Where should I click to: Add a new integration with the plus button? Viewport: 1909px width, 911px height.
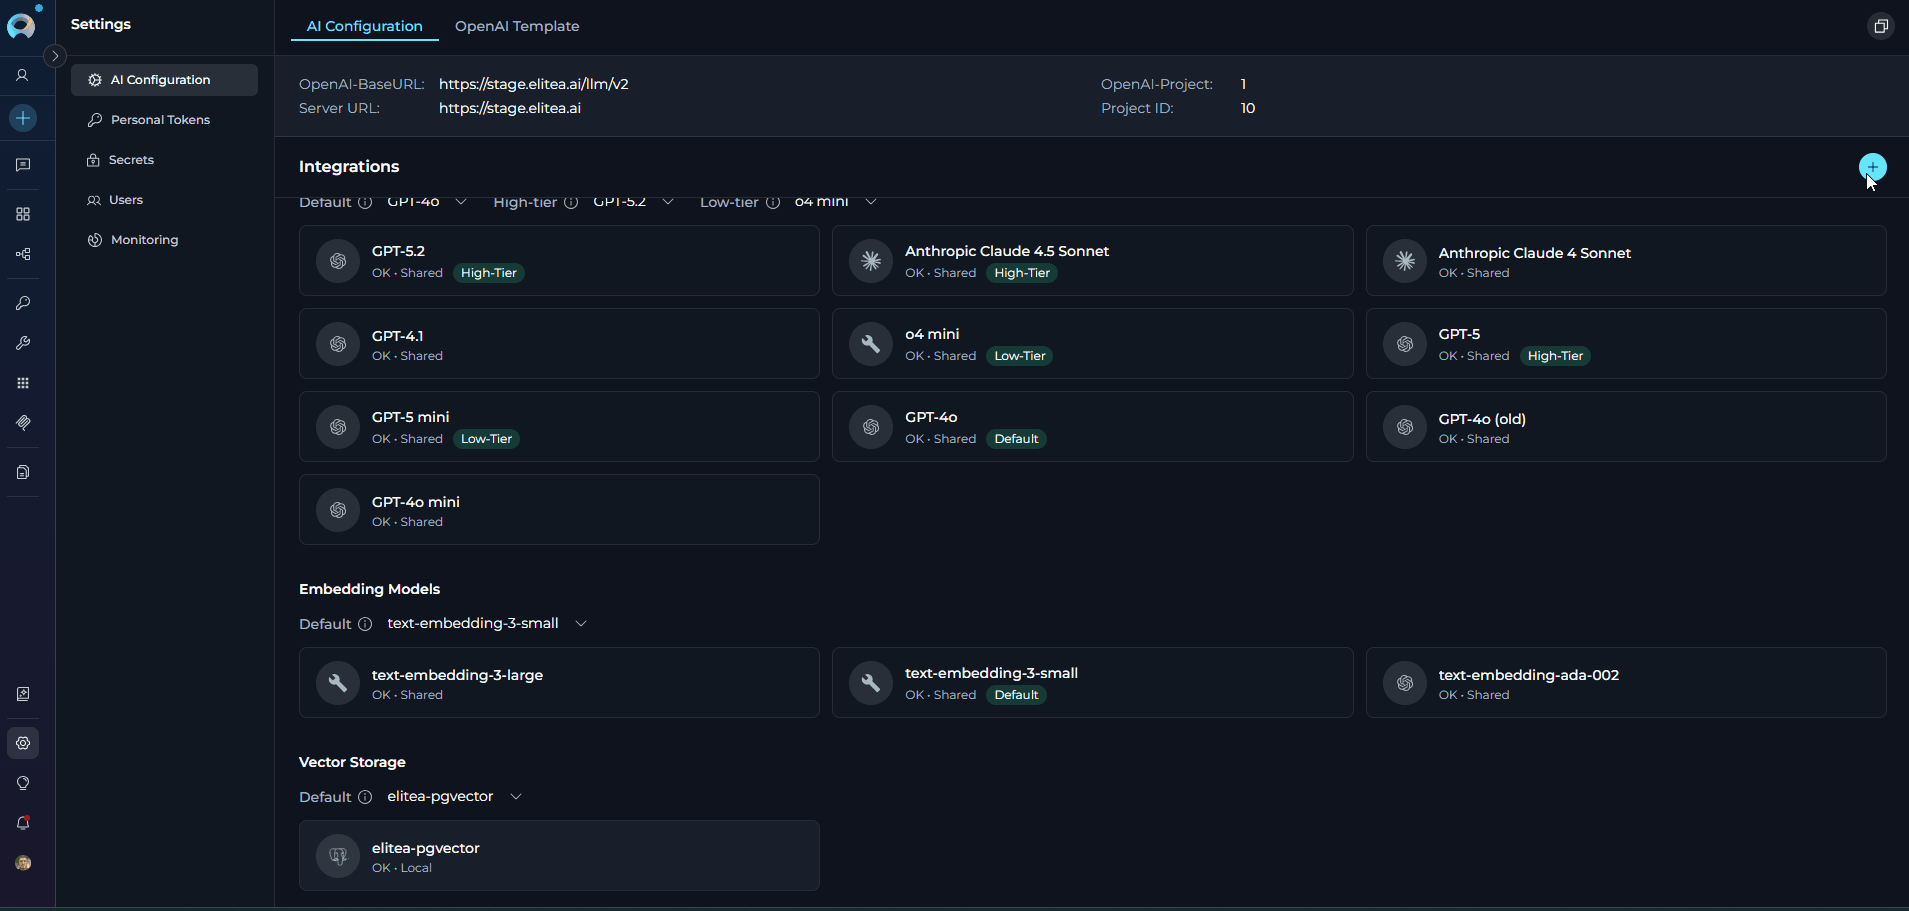[x=1872, y=167]
